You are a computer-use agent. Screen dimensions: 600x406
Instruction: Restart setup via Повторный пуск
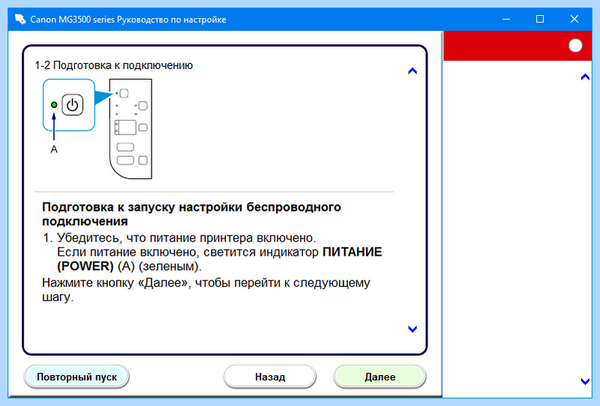pyautogui.click(x=77, y=377)
